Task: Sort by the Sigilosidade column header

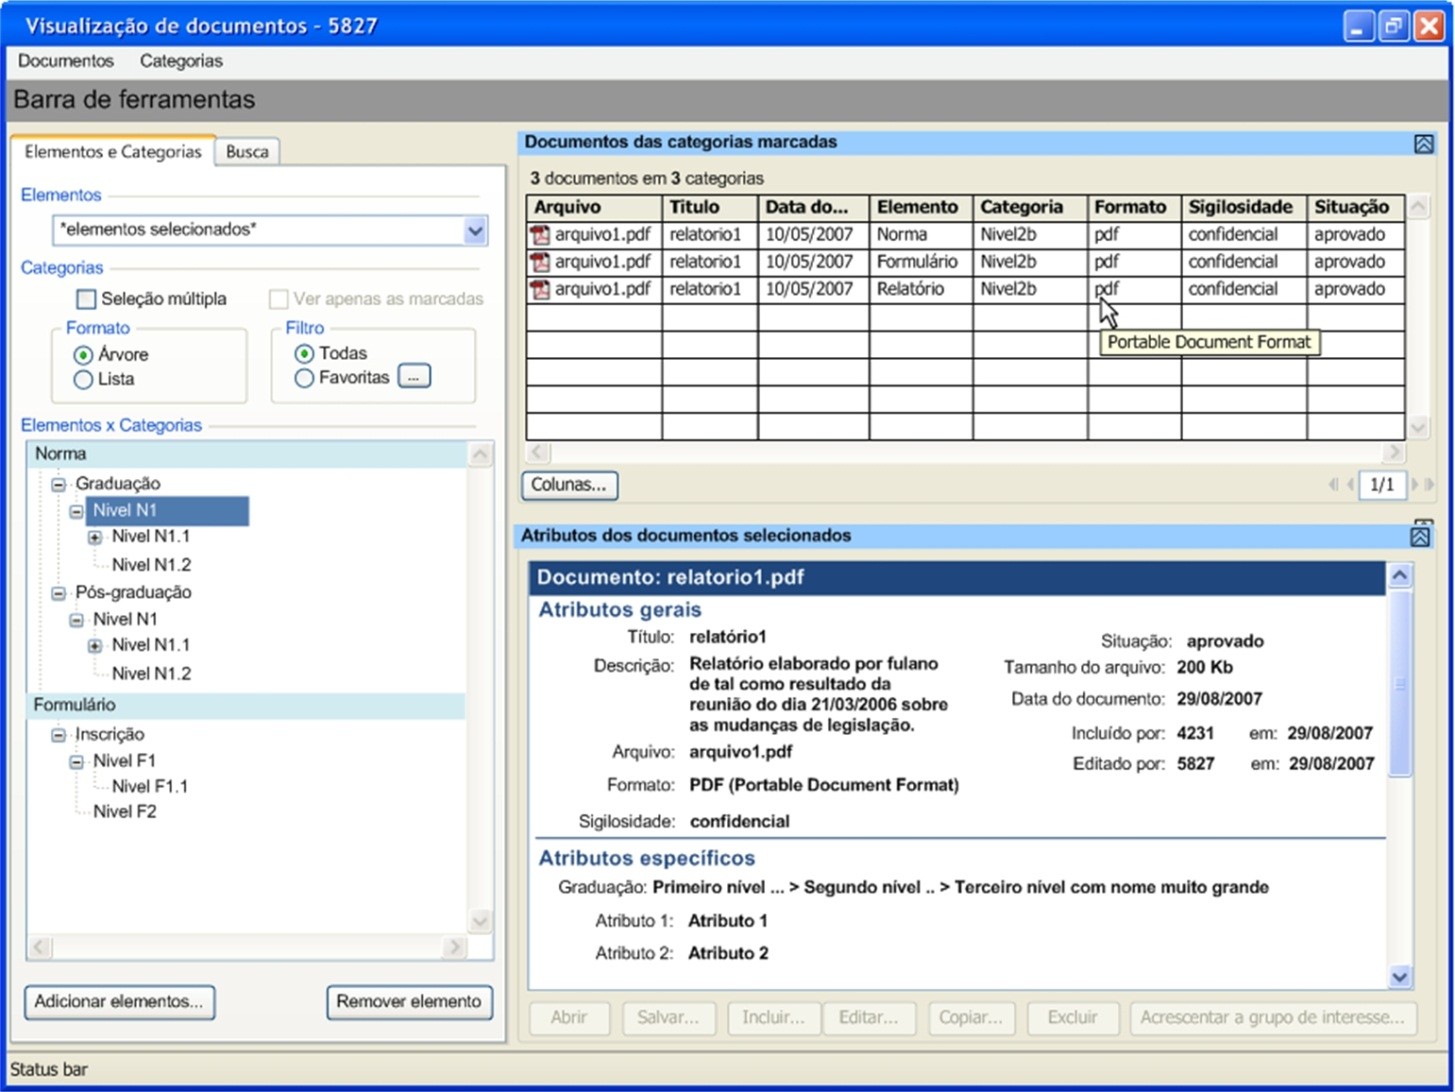Action: pos(1244,208)
